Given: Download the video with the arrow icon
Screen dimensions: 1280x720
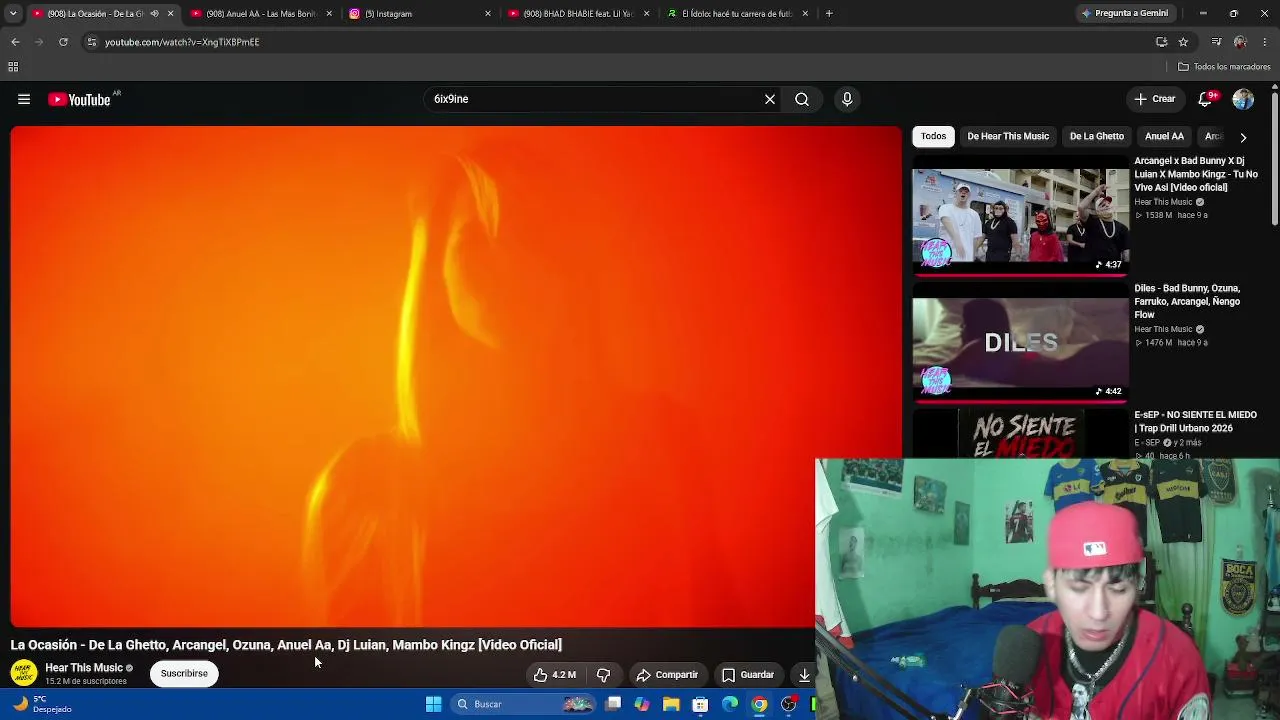Looking at the screenshot, I should pyautogui.click(x=804, y=675).
